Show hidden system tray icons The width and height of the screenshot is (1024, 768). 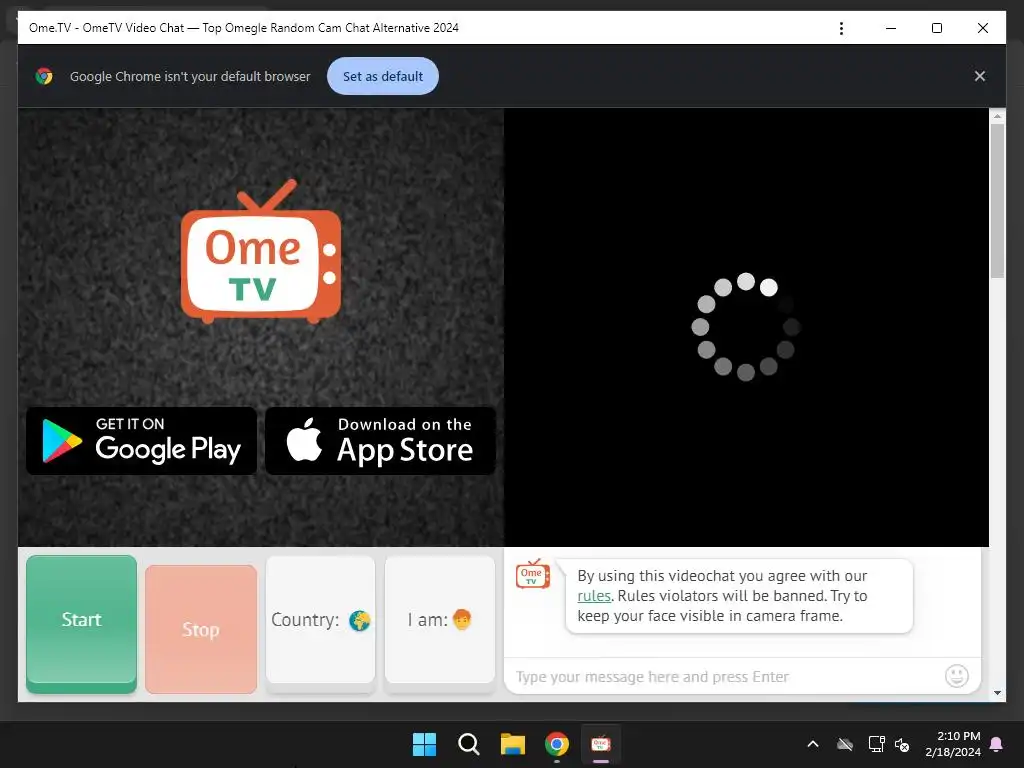[x=813, y=744]
